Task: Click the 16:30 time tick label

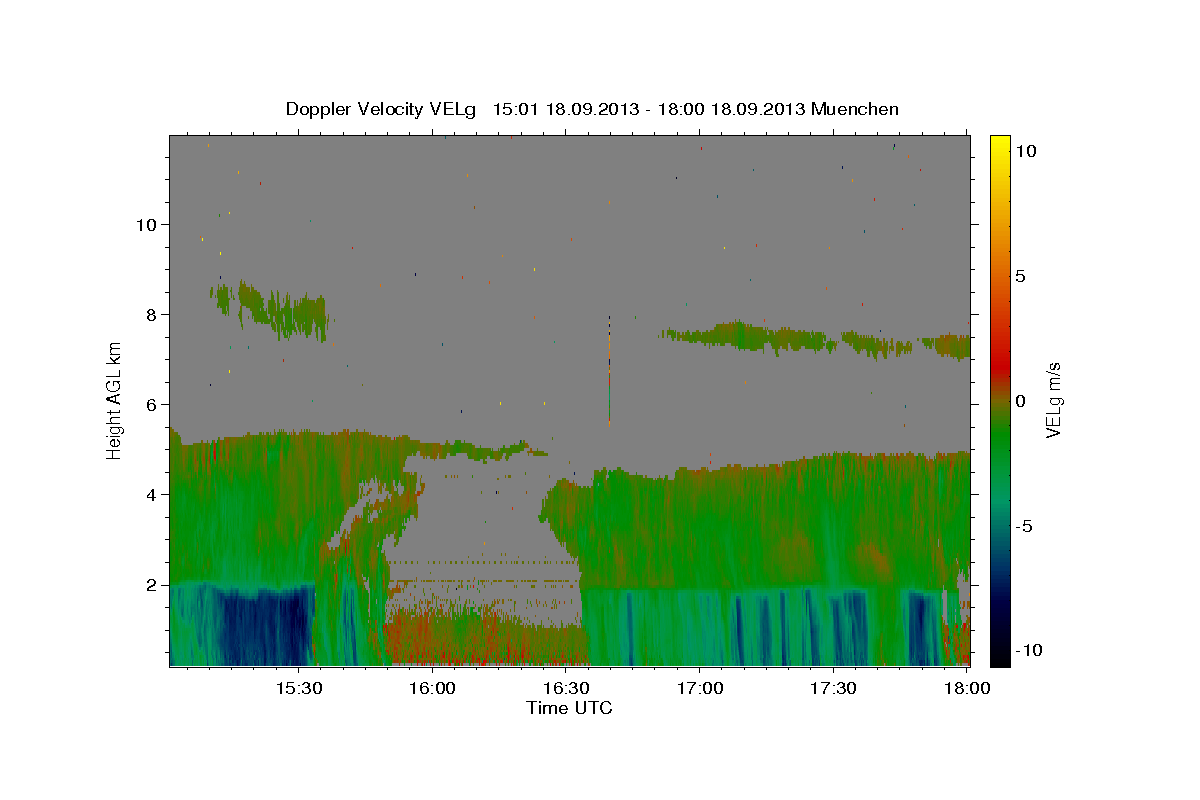Action: coord(566,689)
